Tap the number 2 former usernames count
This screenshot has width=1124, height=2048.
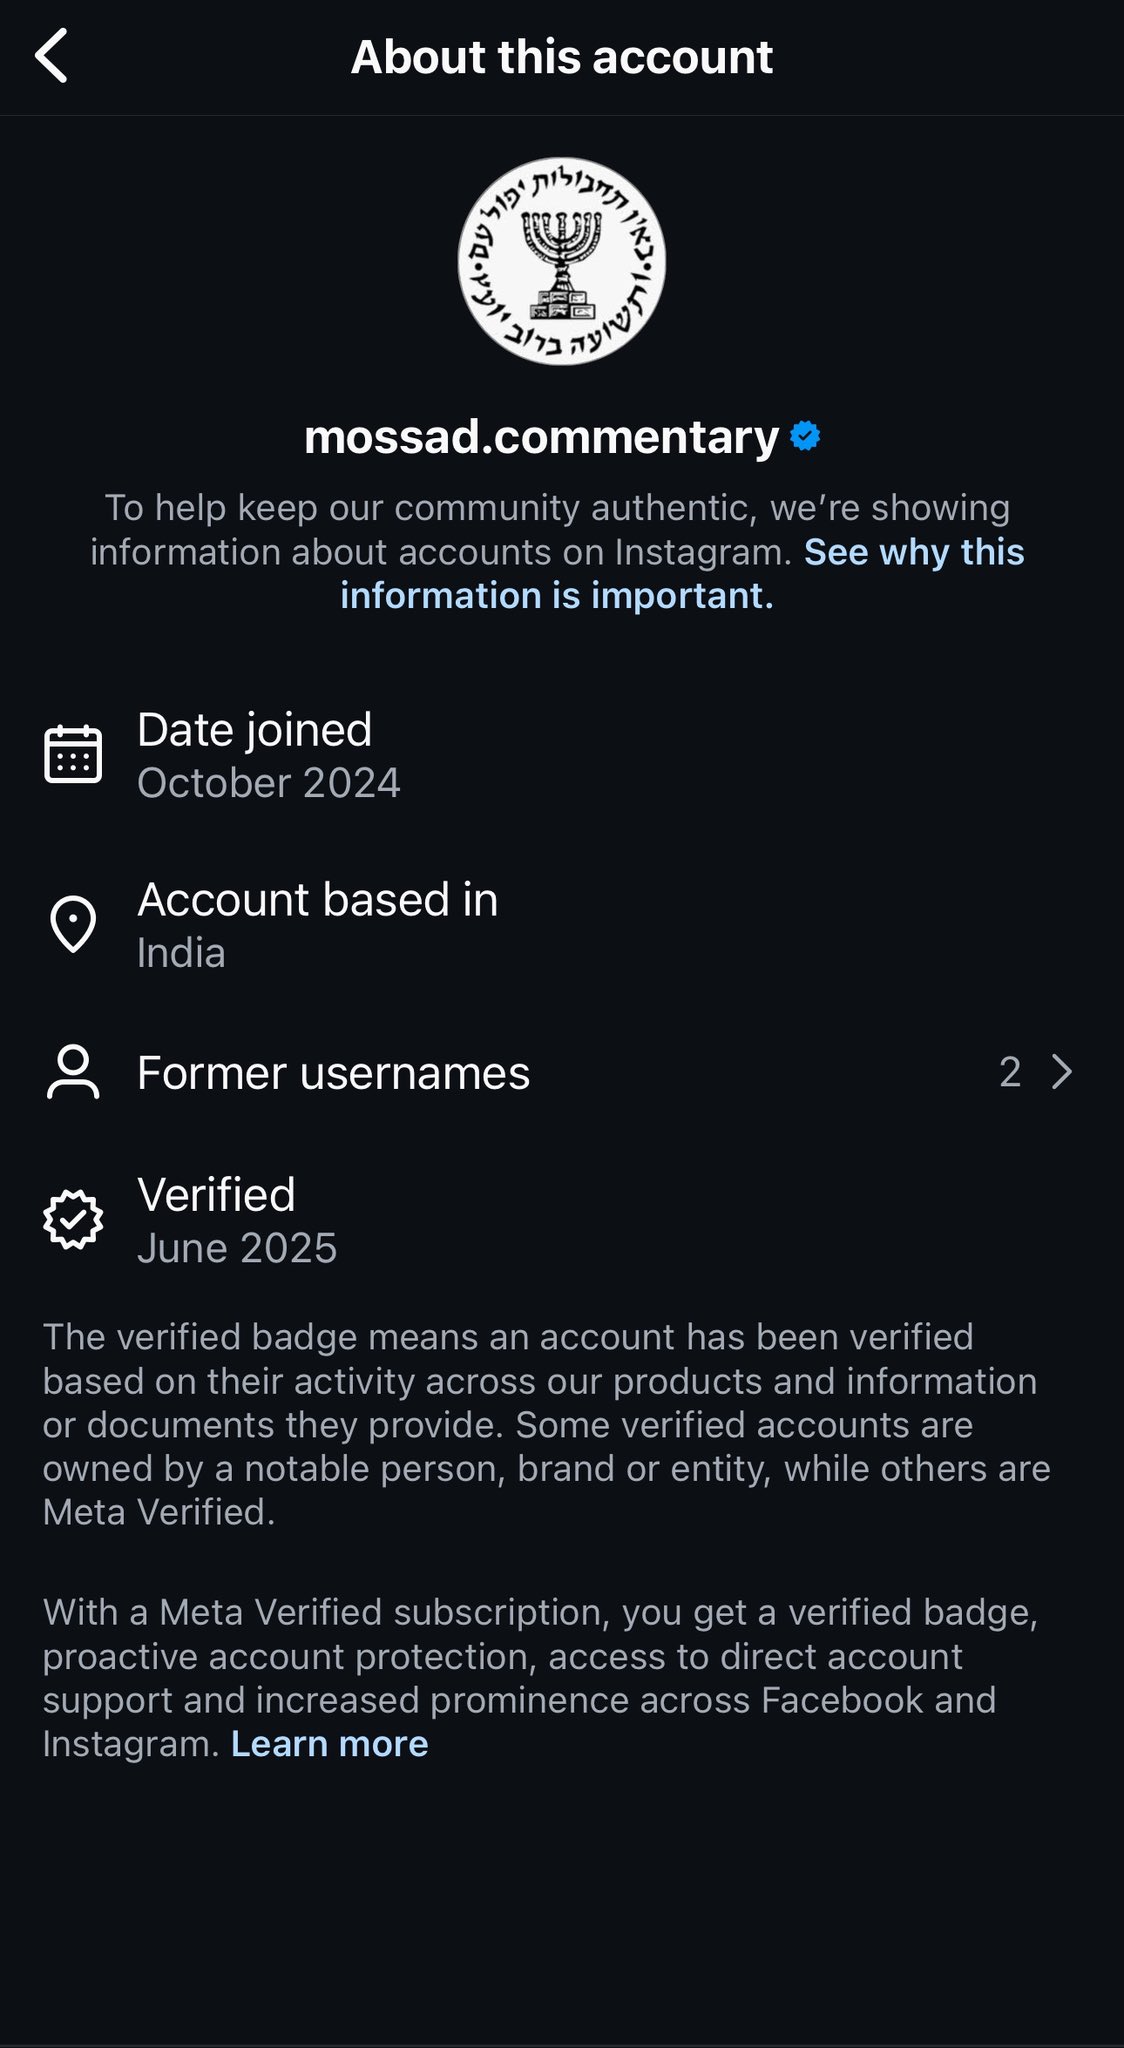click(x=1010, y=1072)
